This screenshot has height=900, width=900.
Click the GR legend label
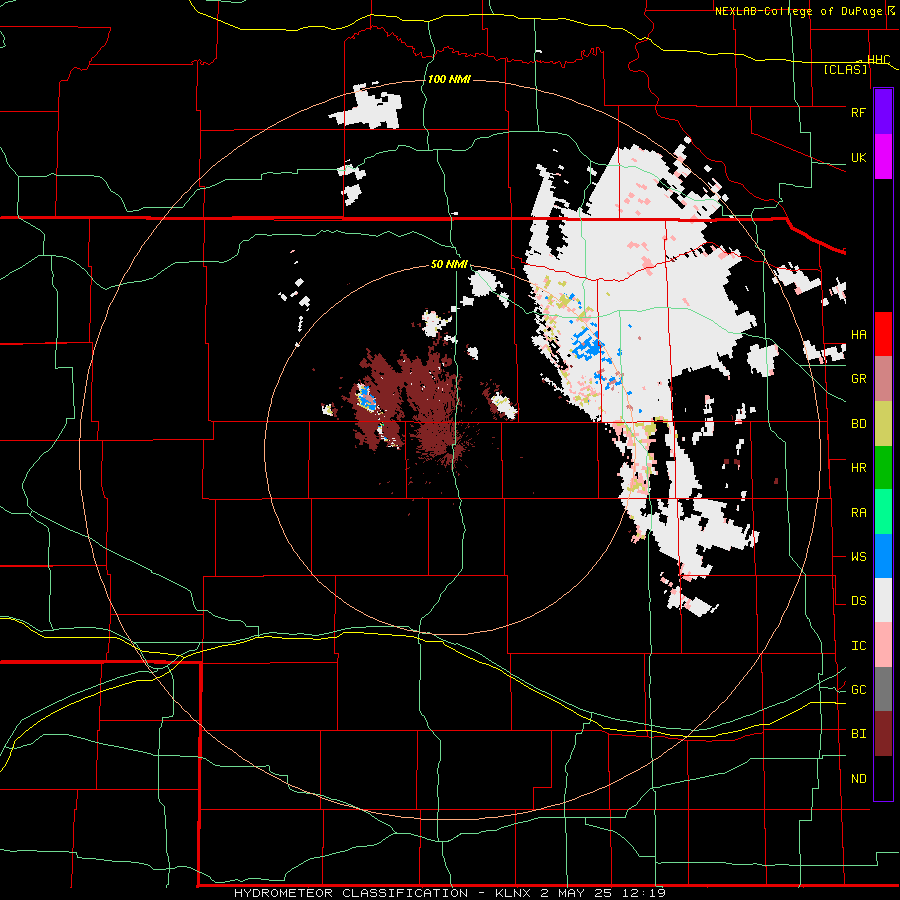click(x=858, y=379)
